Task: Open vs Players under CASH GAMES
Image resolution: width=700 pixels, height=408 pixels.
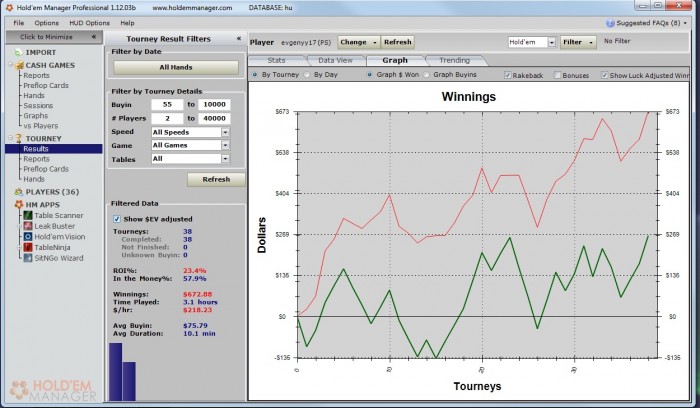Action: [41, 126]
